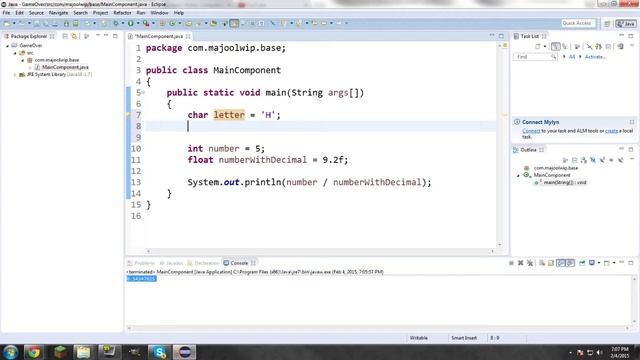Click the External Tools run icon

click(145, 23)
